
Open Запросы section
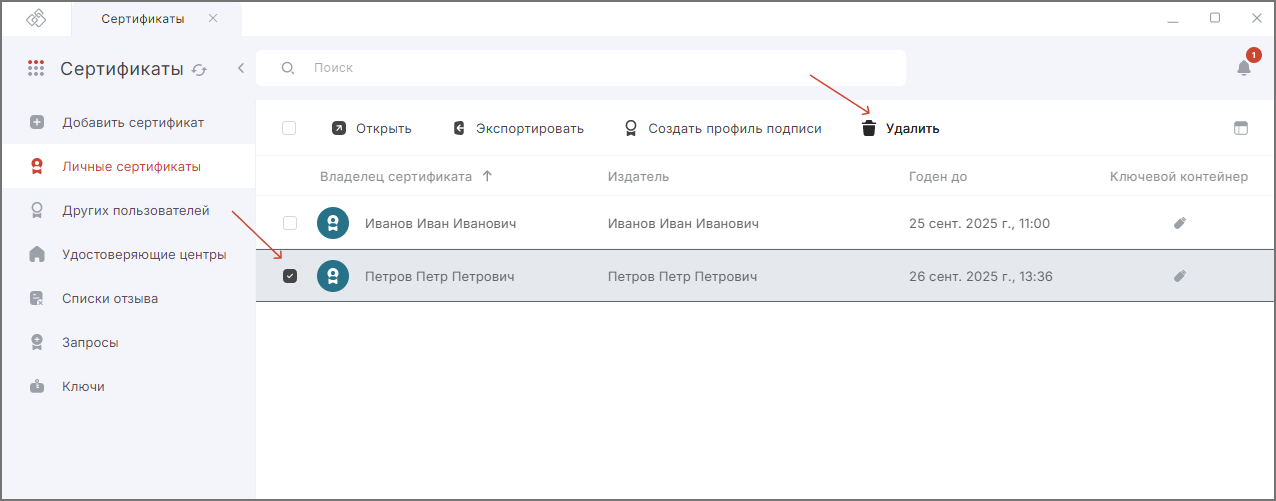128,342
